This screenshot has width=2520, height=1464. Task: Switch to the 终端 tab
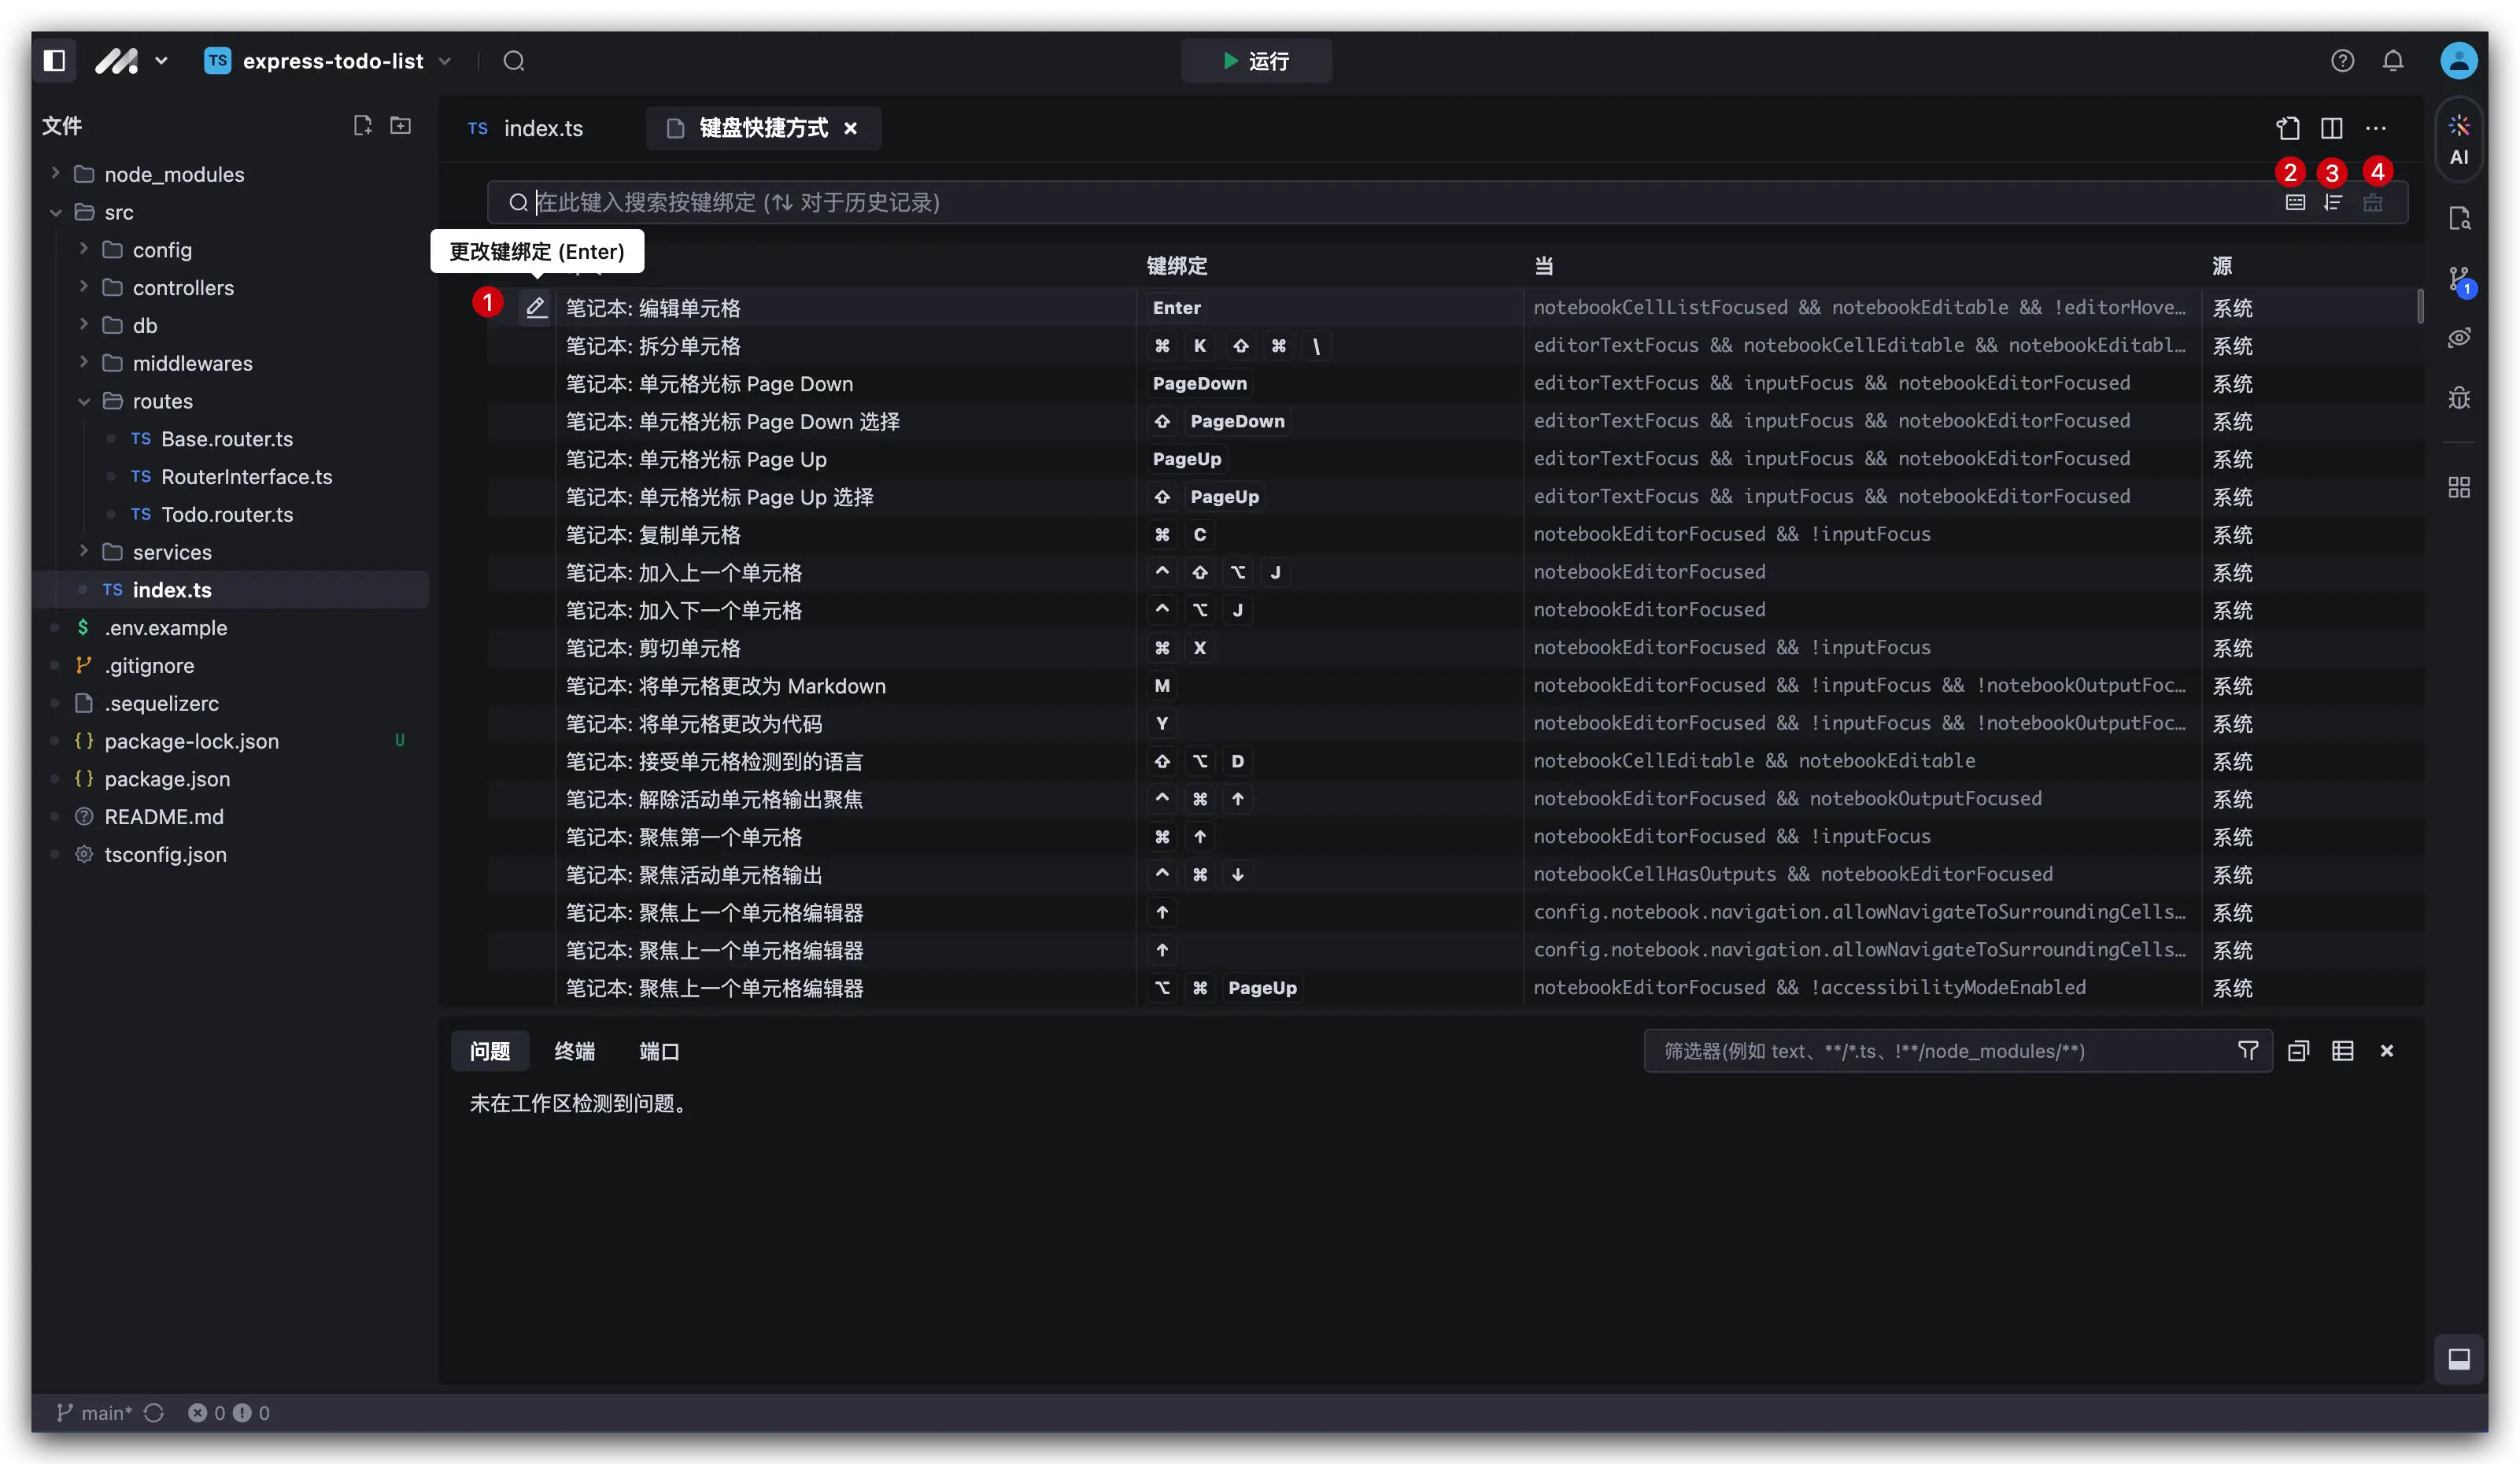(574, 1051)
